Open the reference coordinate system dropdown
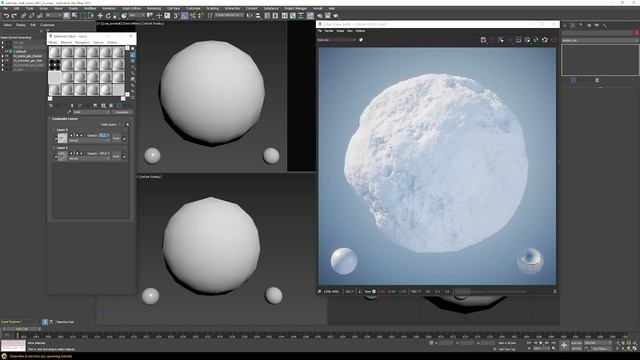Viewport: 640px width, 360px height. point(136,16)
